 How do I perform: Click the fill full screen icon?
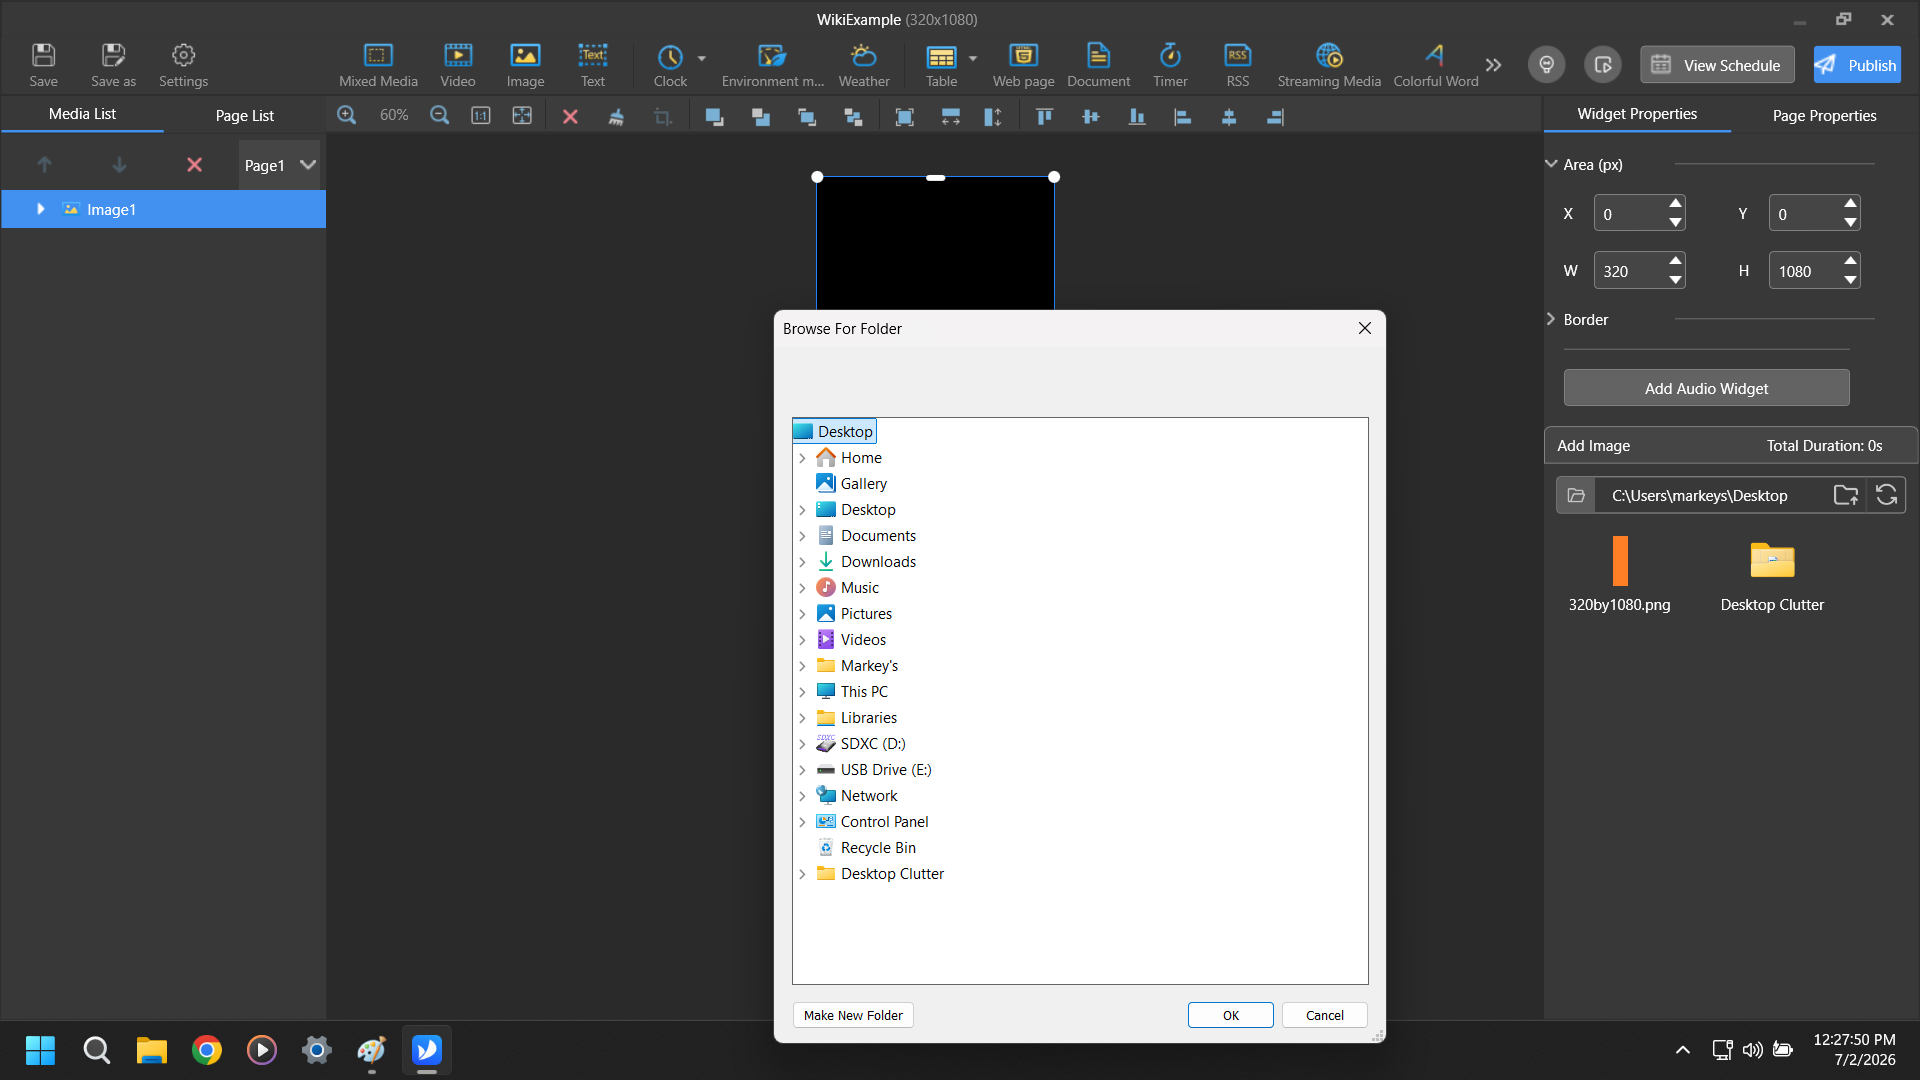pos(905,117)
